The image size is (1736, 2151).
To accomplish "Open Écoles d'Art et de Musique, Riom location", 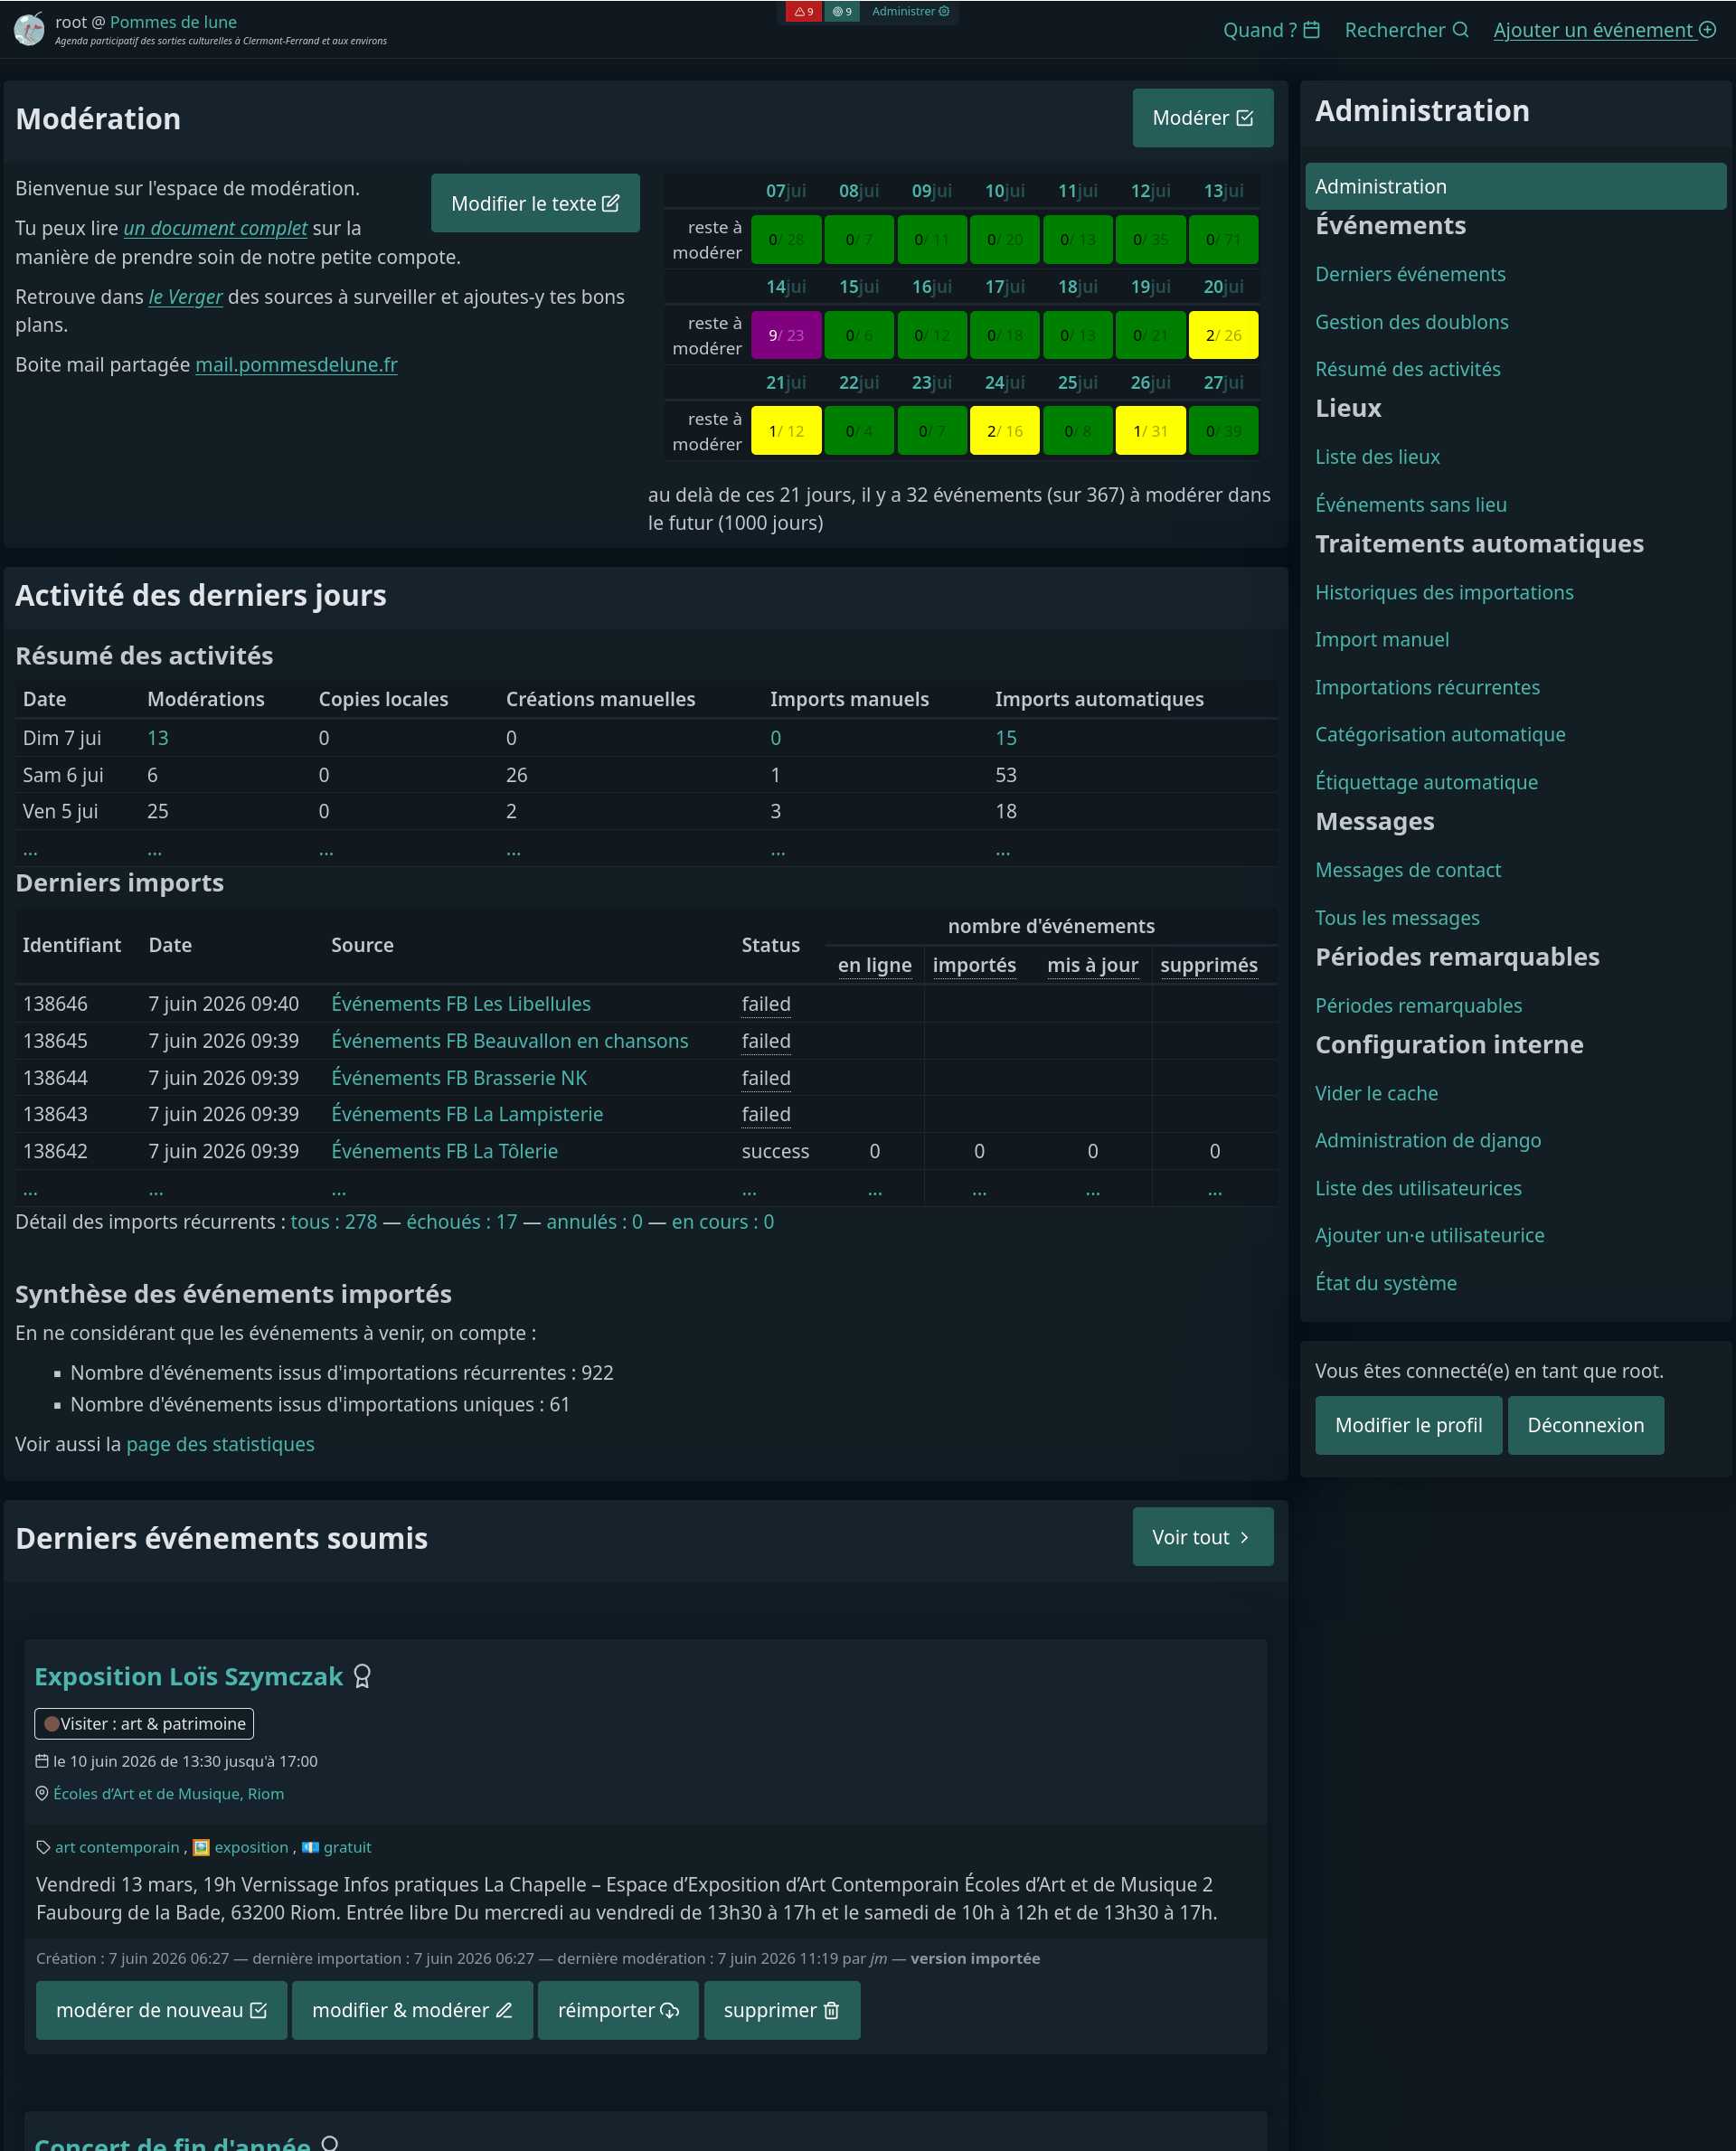I will 168,1794.
